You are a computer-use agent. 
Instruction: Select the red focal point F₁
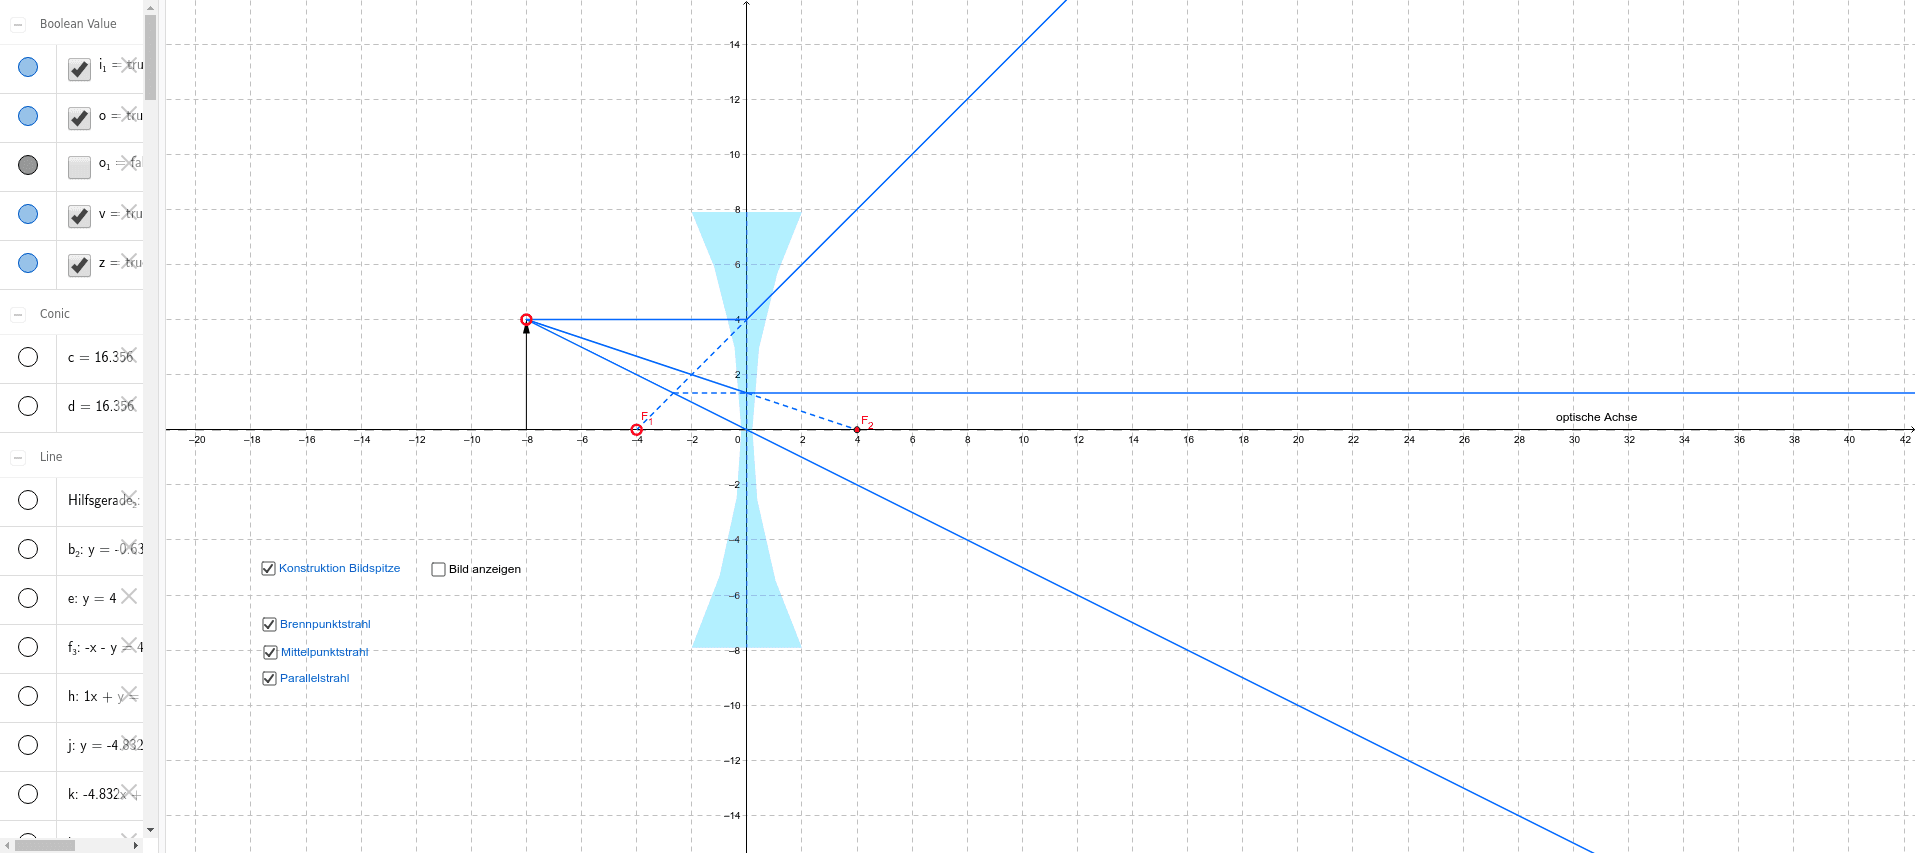636,430
